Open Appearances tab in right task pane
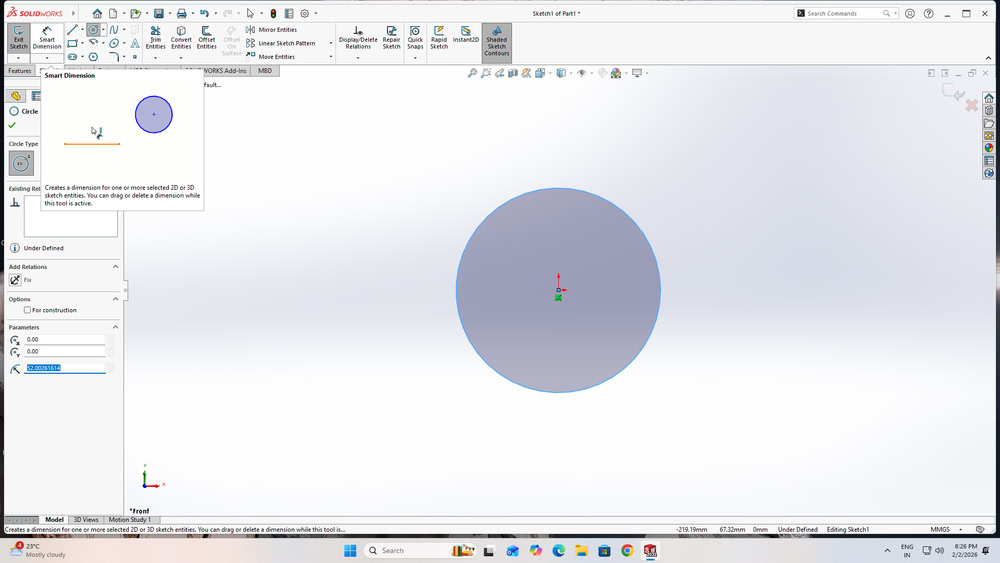Image resolution: width=1000 pixels, height=563 pixels. (989, 148)
